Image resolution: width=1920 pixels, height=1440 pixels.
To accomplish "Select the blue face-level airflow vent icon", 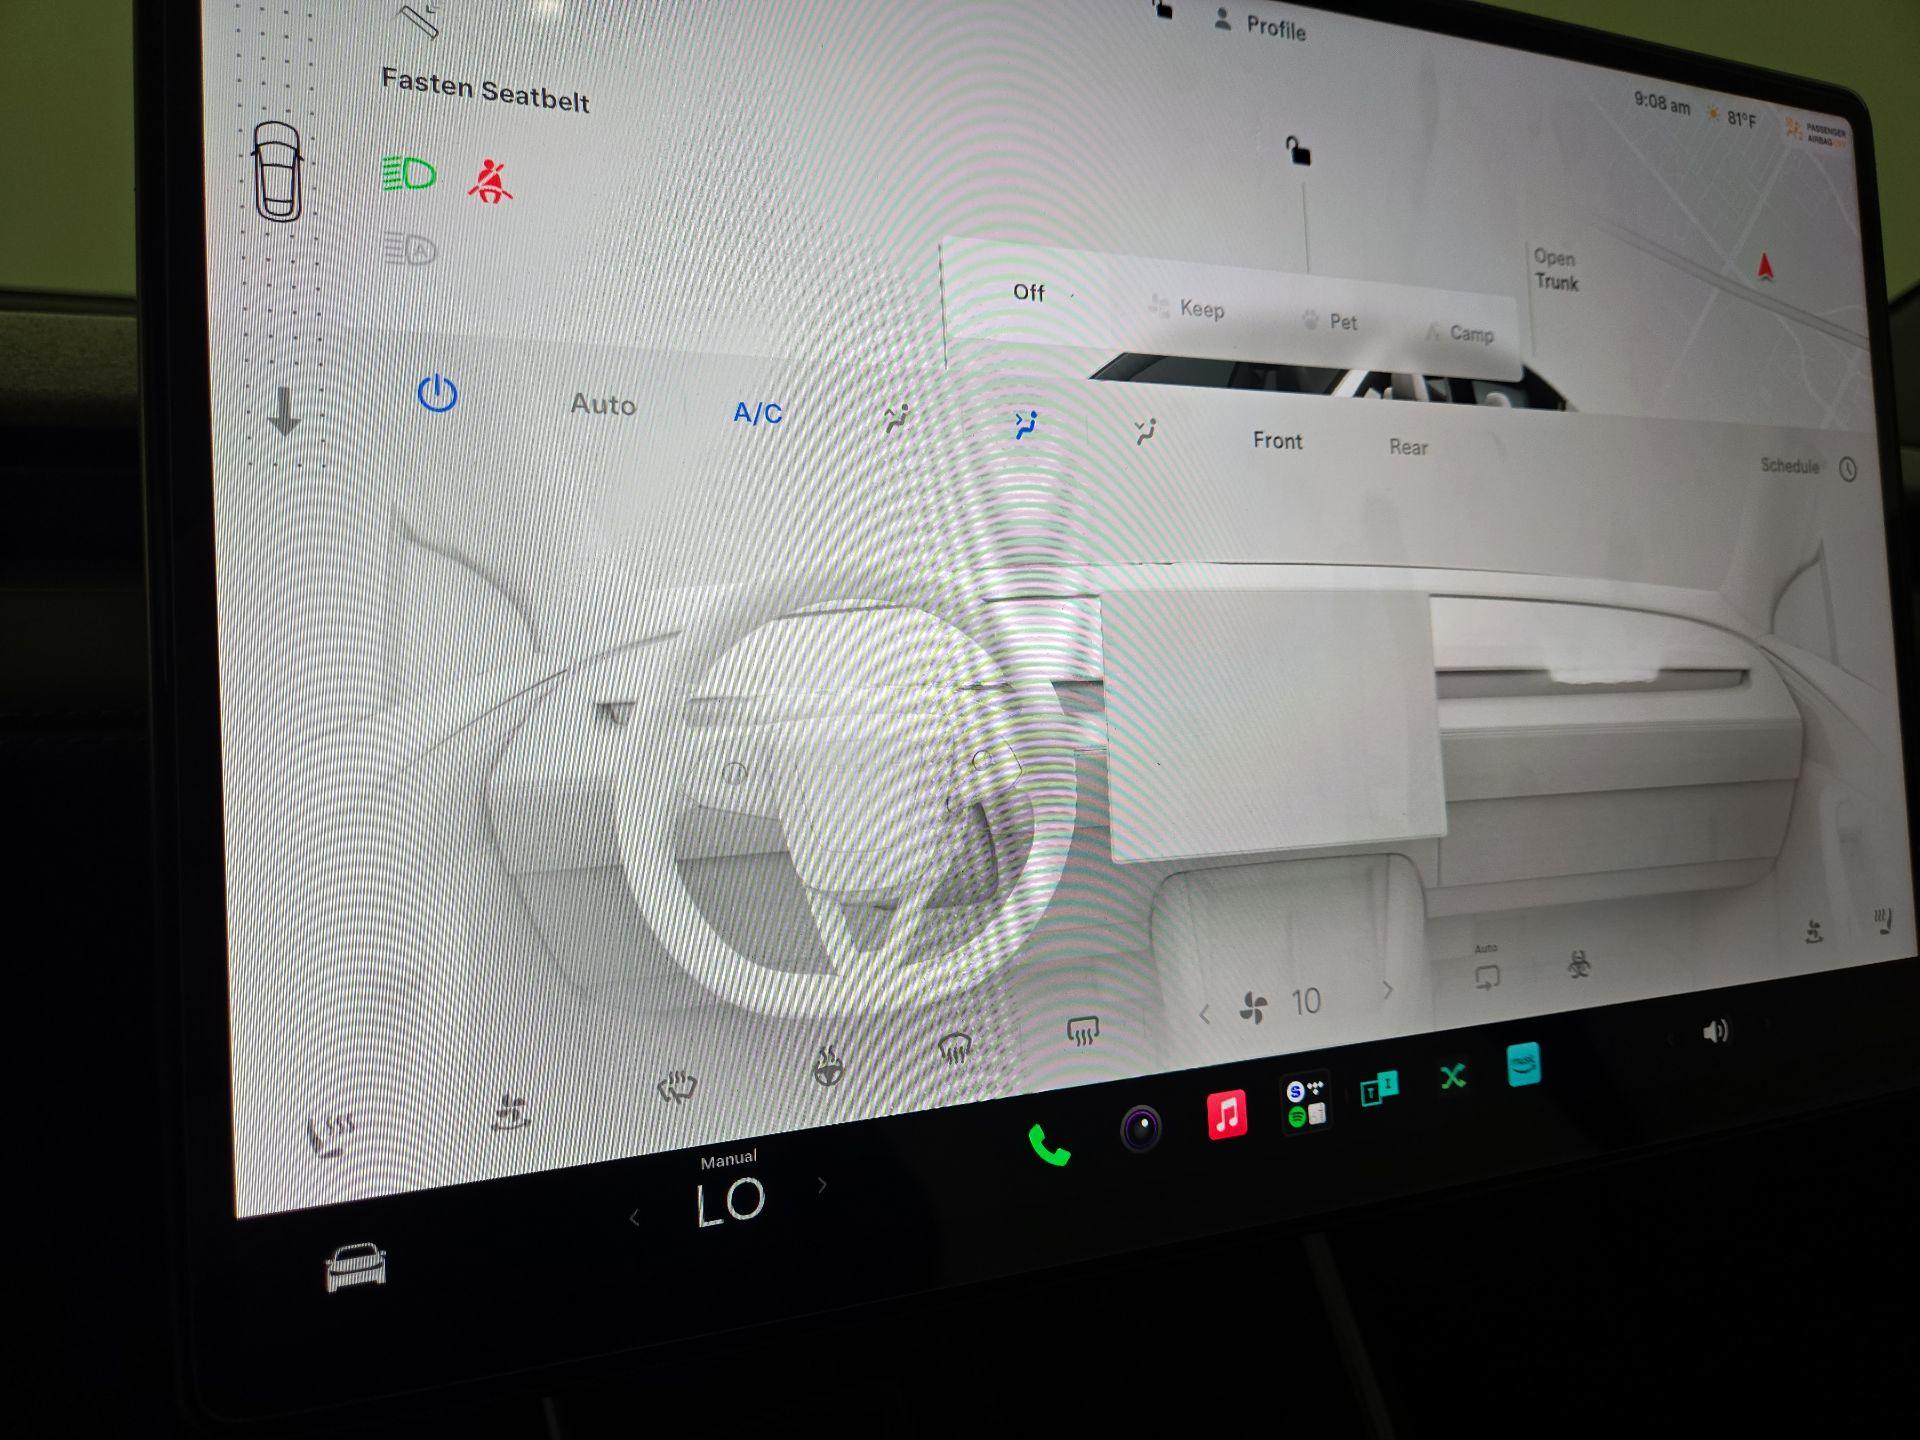I will coord(1025,426).
